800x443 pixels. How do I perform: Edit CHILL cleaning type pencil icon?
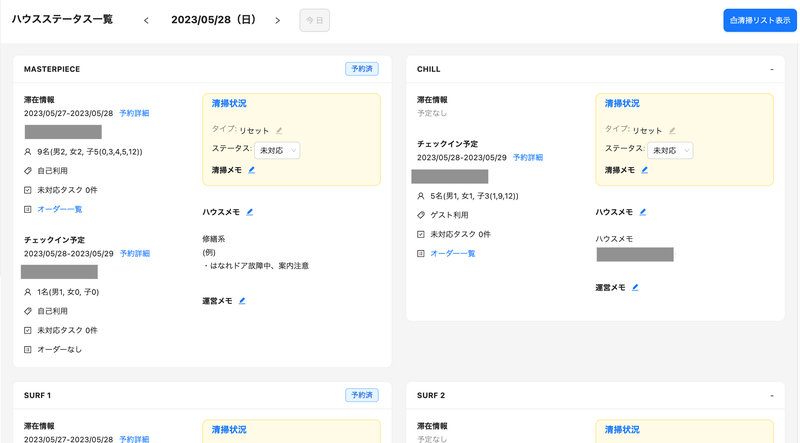[x=672, y=131]
